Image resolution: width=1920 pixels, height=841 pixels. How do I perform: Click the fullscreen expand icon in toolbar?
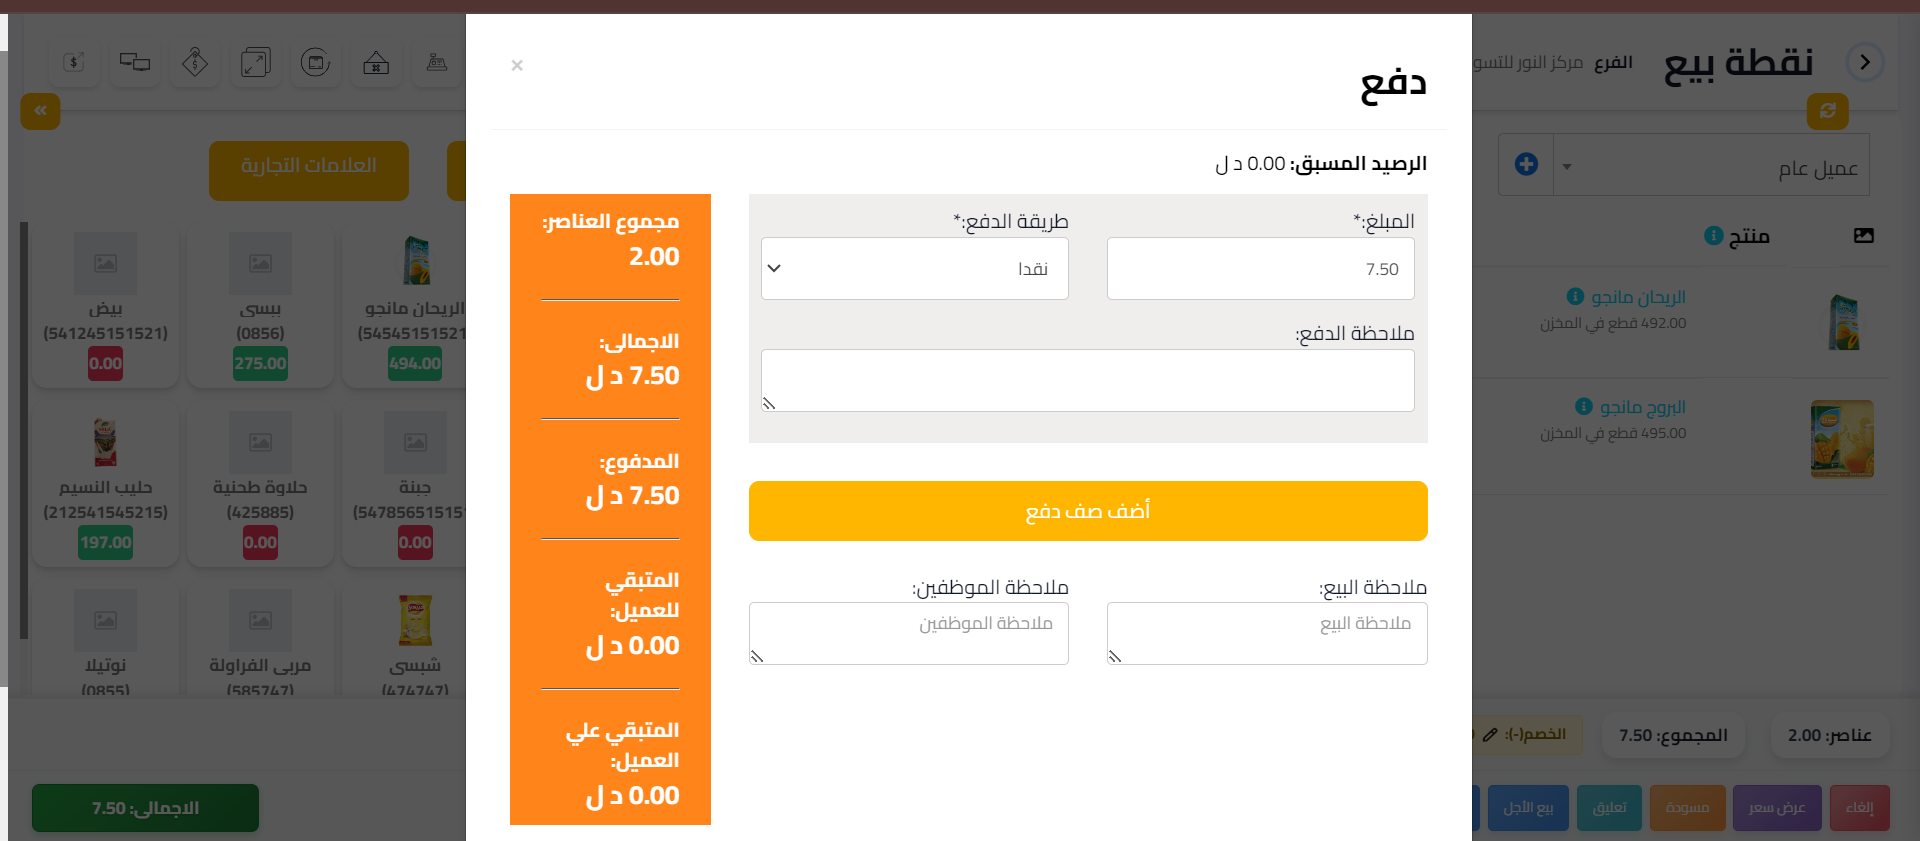coord(256,63)
